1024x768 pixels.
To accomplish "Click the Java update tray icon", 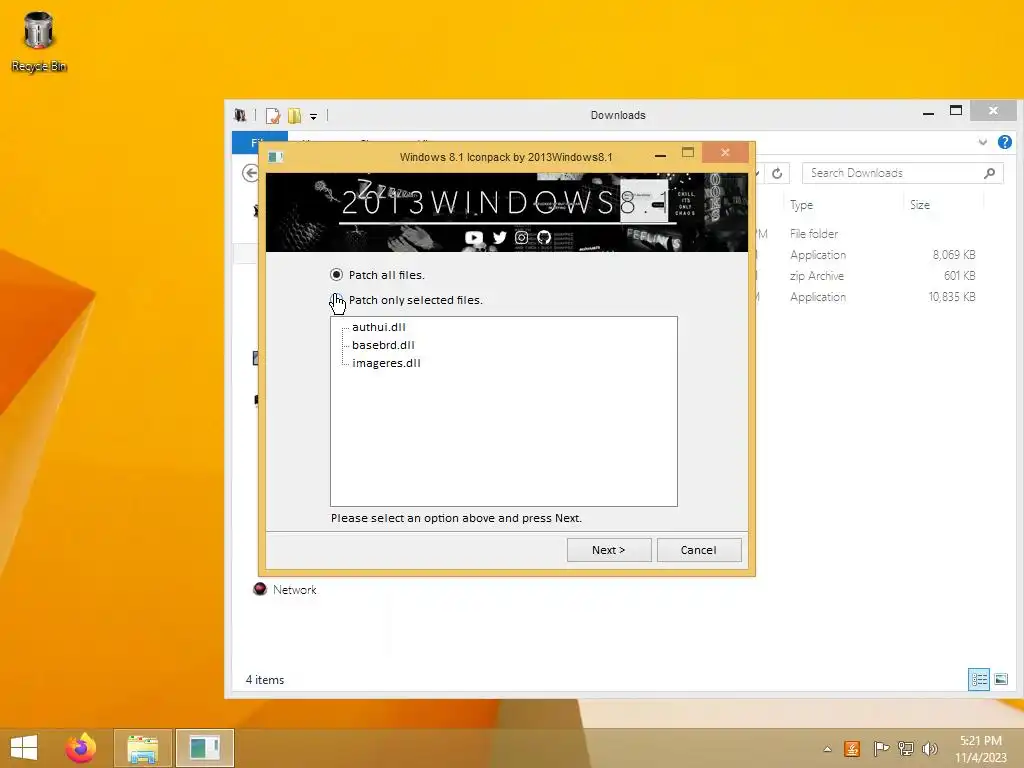I will pos(852,749).
